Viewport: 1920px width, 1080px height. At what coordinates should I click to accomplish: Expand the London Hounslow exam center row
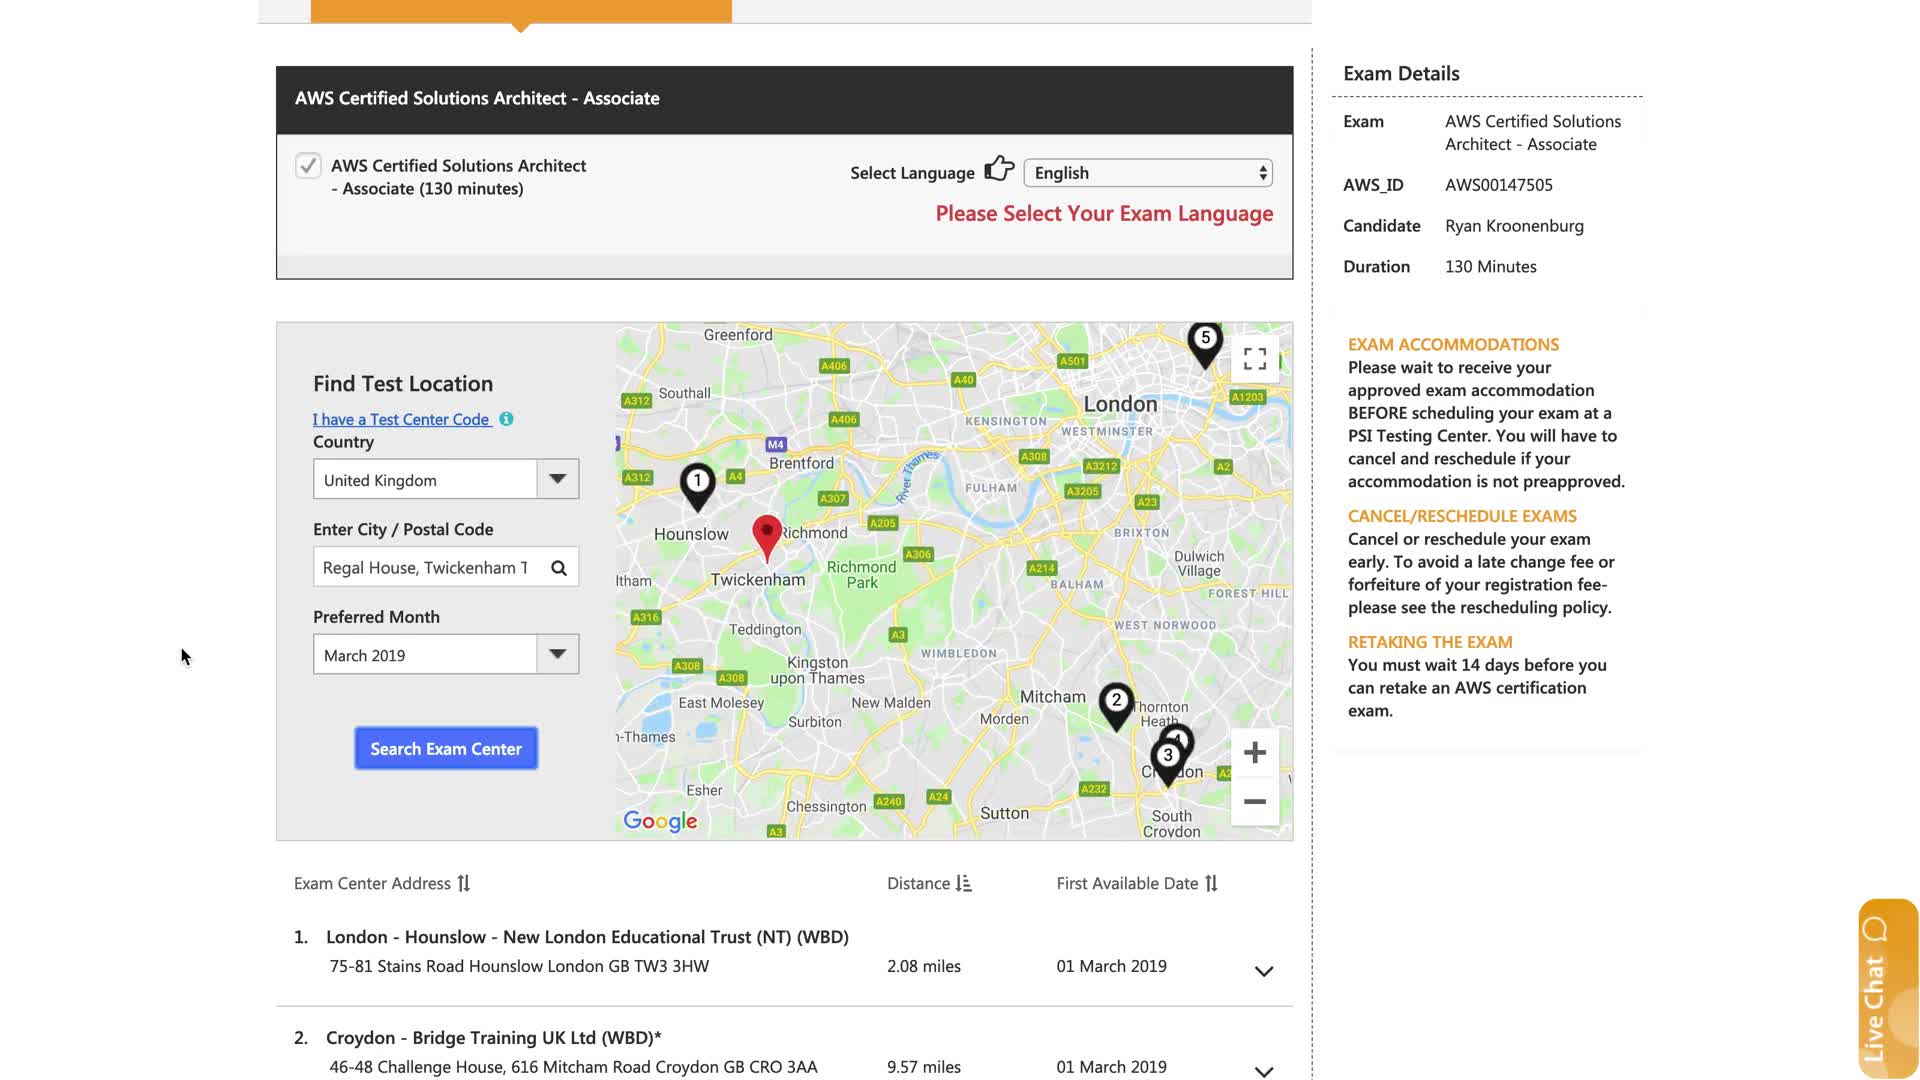click(1264, 971)
